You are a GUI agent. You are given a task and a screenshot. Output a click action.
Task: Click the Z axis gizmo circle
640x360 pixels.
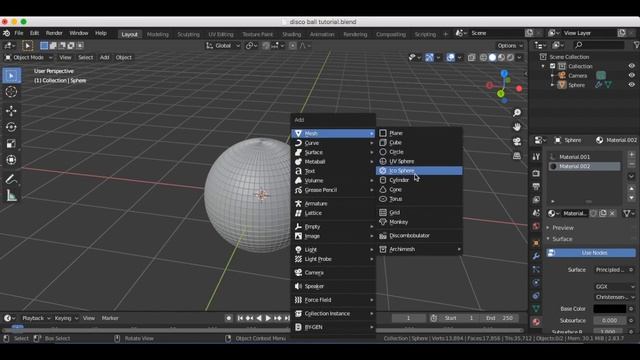click(x=504, y=73)
